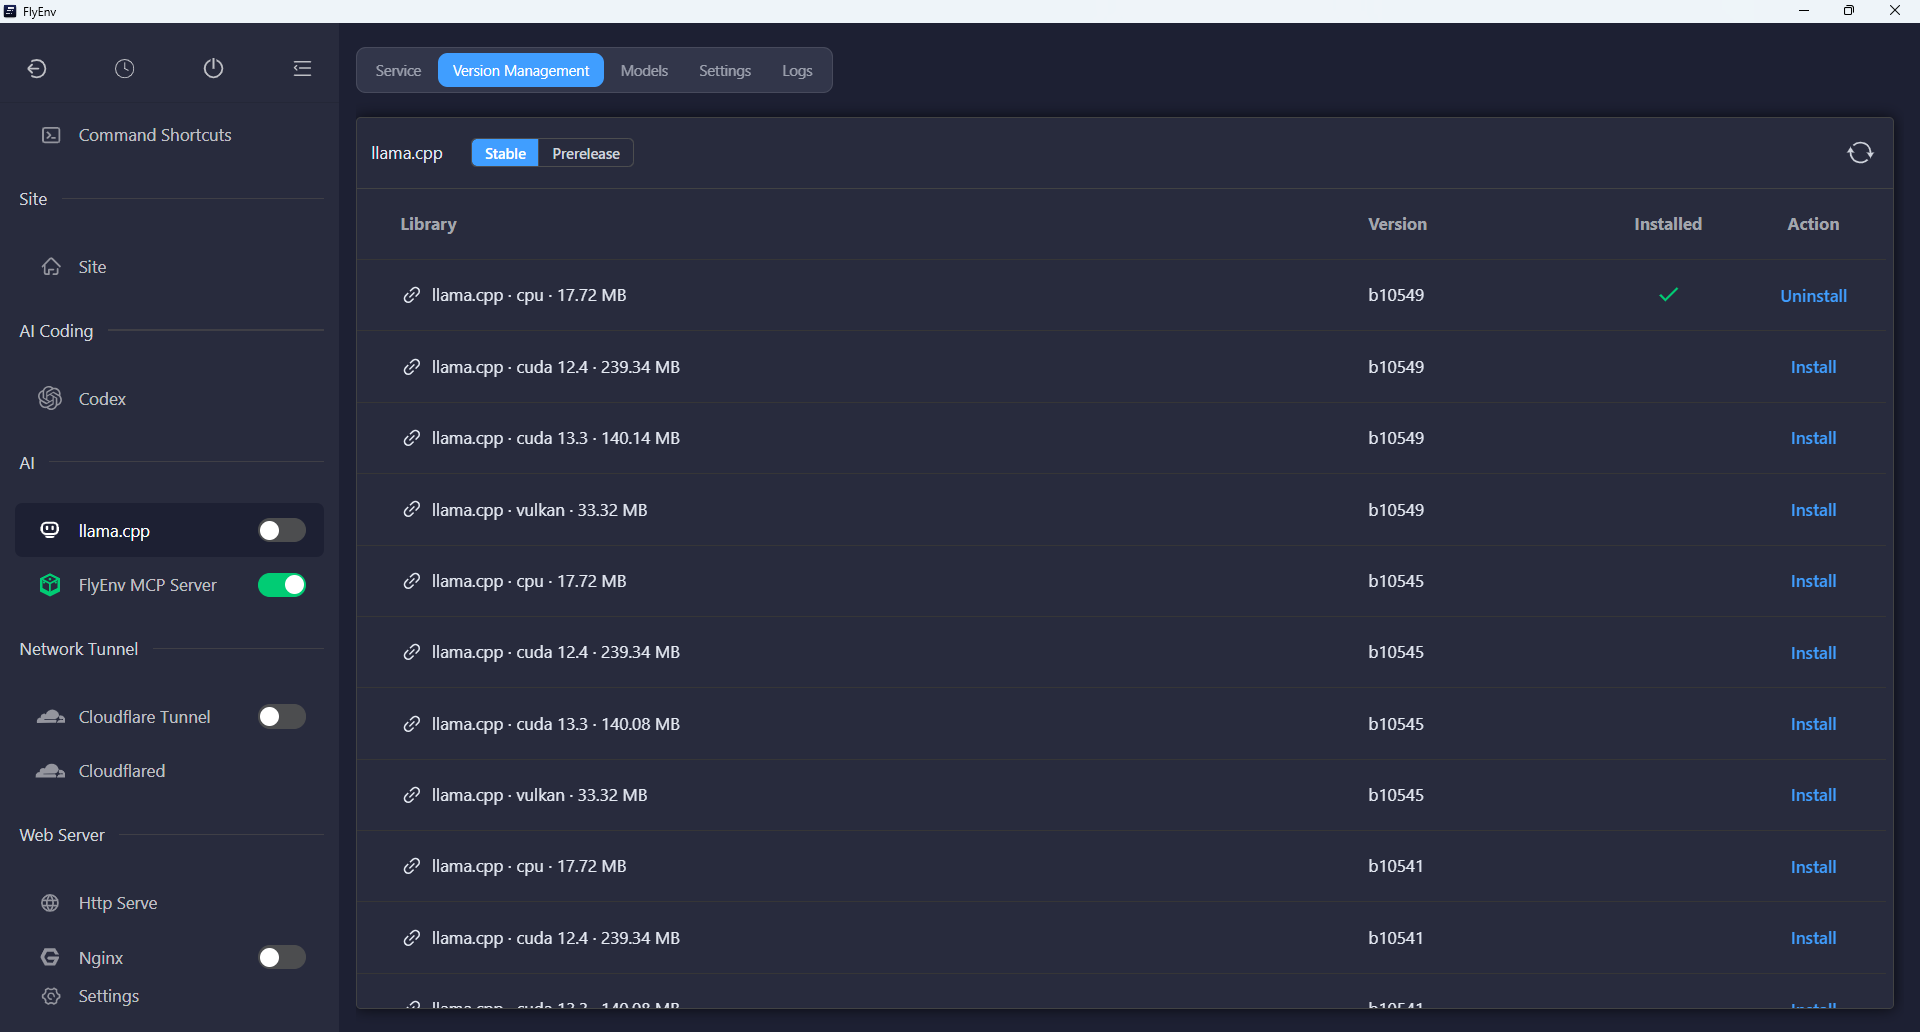Click the Version column header

tap(1397, 224)
